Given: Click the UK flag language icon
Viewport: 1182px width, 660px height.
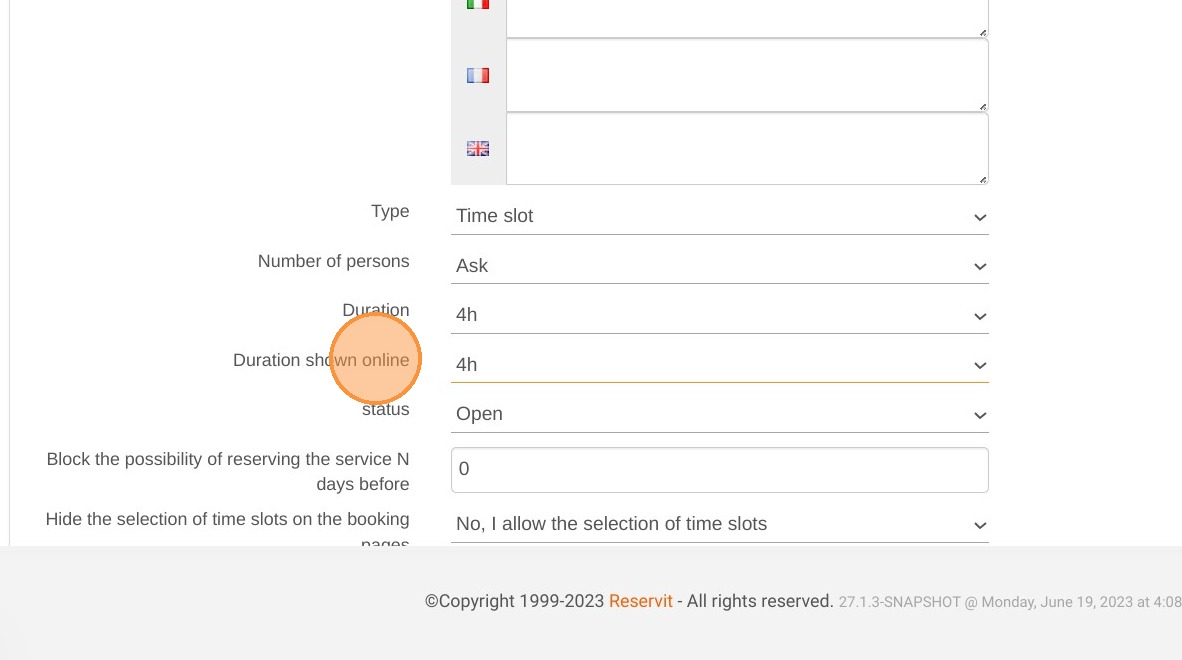Looking at the screenshot, I should (x=477, y=148).
